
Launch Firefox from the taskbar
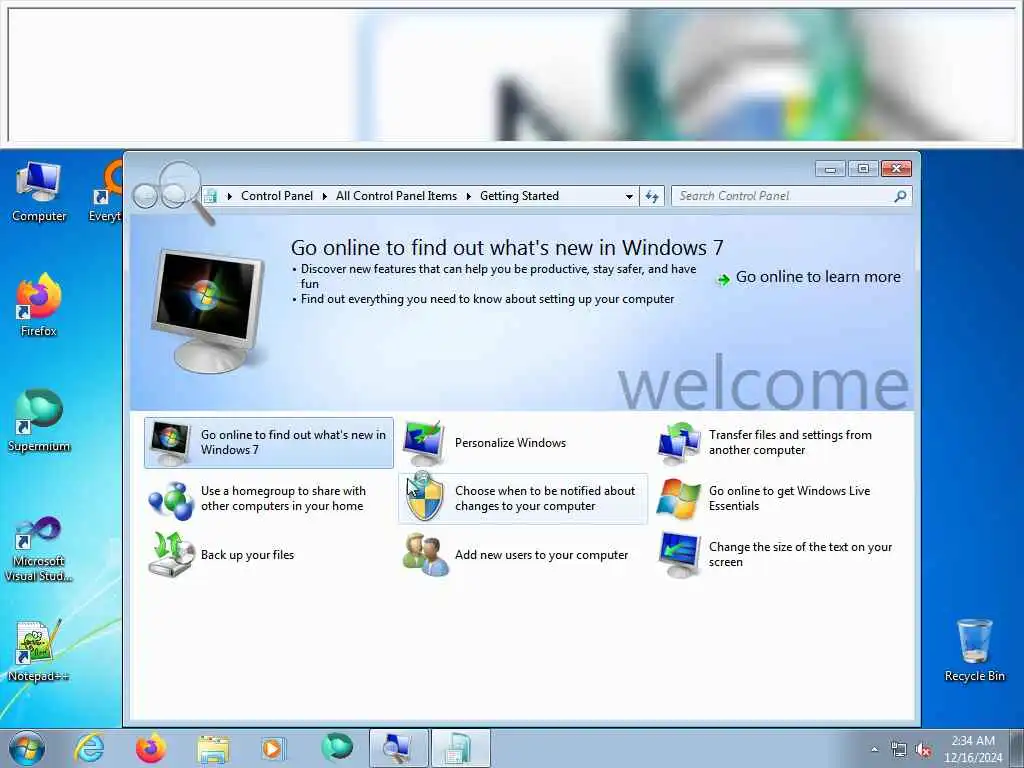pyautogui.click(x=150, y=749)
